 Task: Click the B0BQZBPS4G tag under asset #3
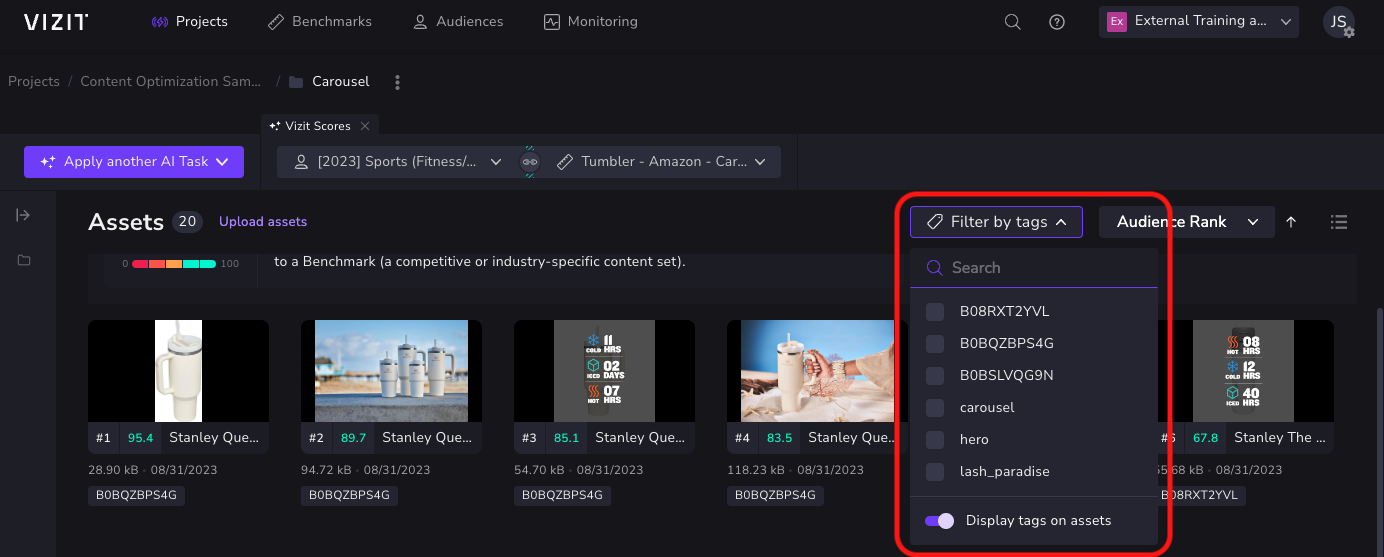[x=562, y=495]
